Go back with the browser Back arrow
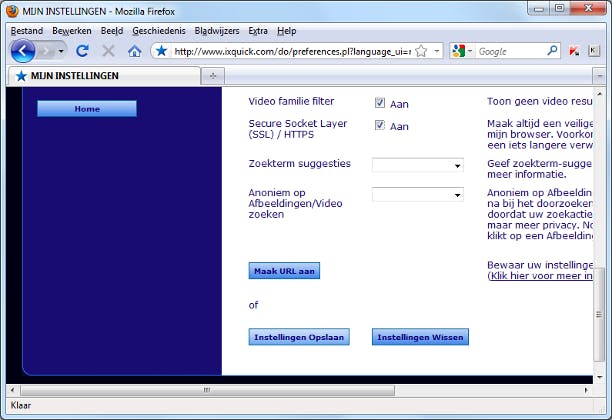The height and width of the screenshot is (420, 612). (x=23, y=51)
